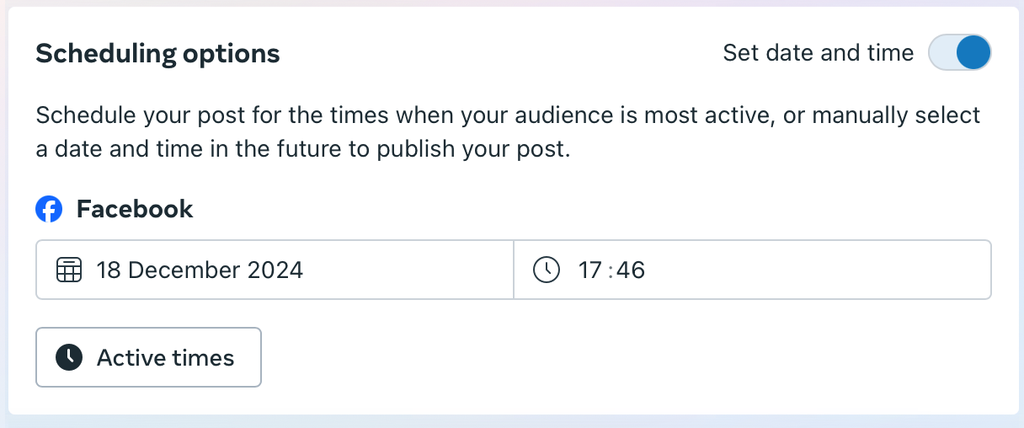The height and width of the screenshot is (428, 1024).
Task: Click the Facebook platform label
Action: [135, 210]
